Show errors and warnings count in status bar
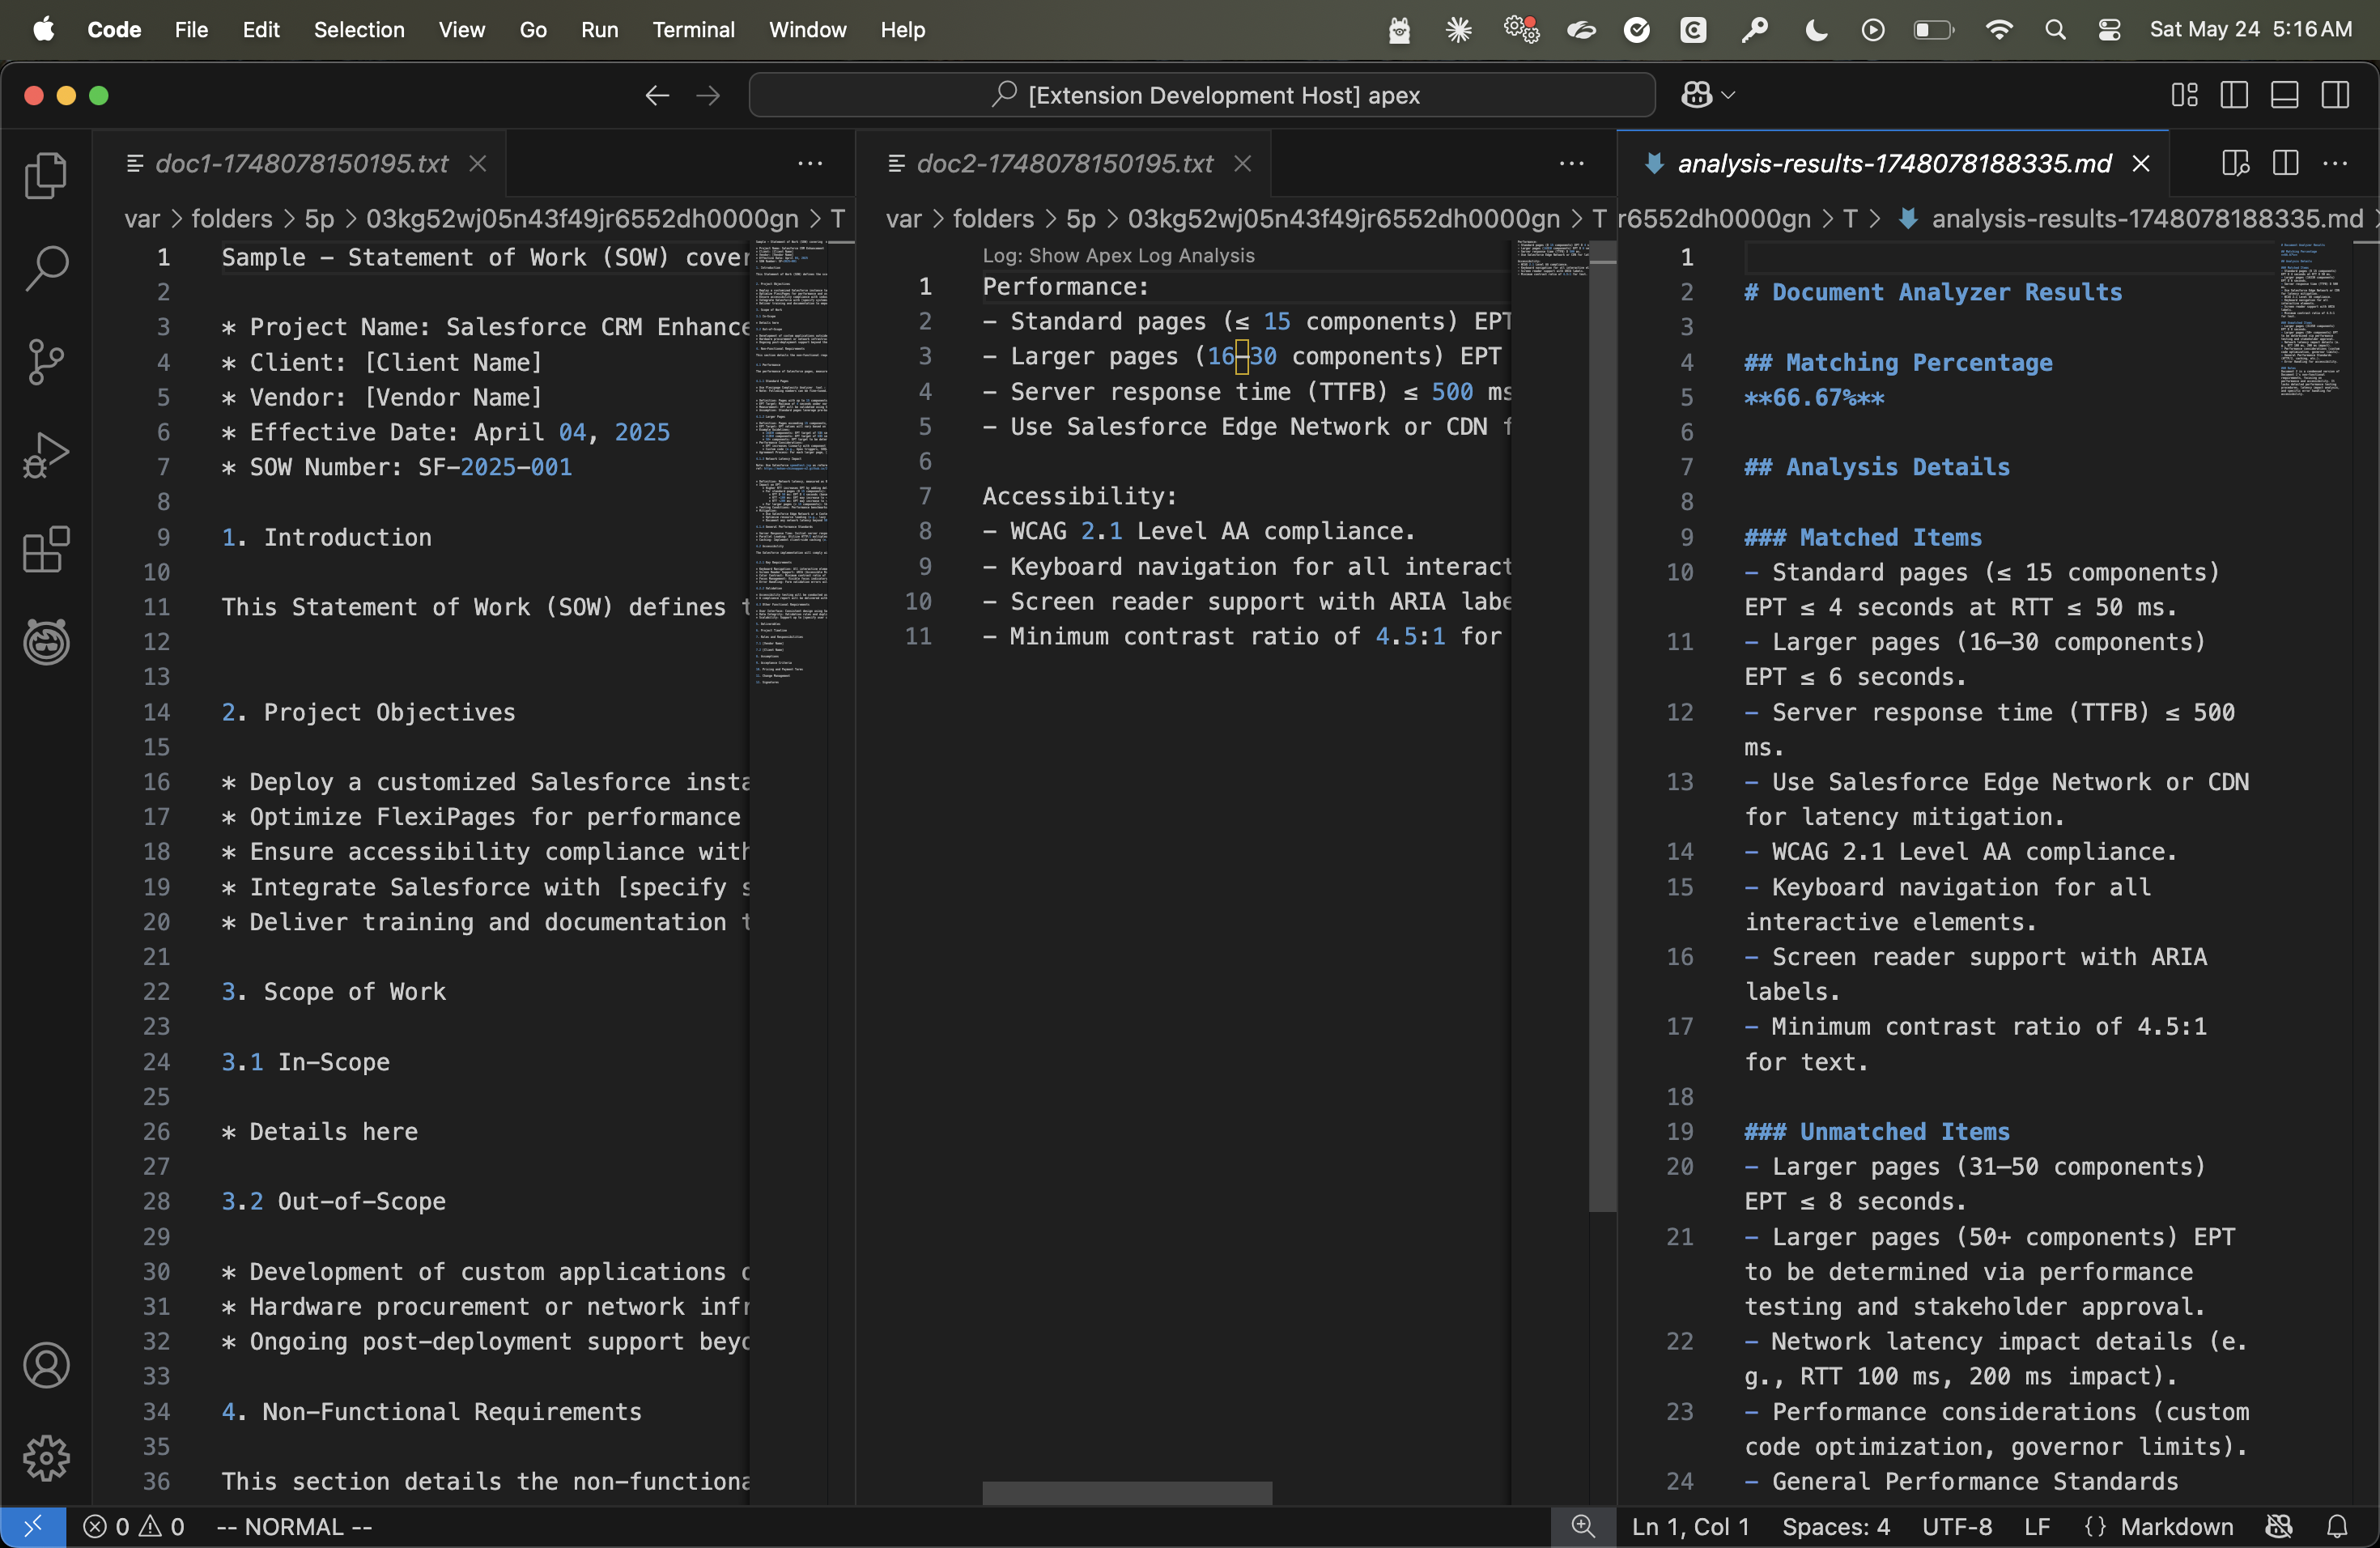Viewport: 2380px width, 1548px height. [134, 1527]
